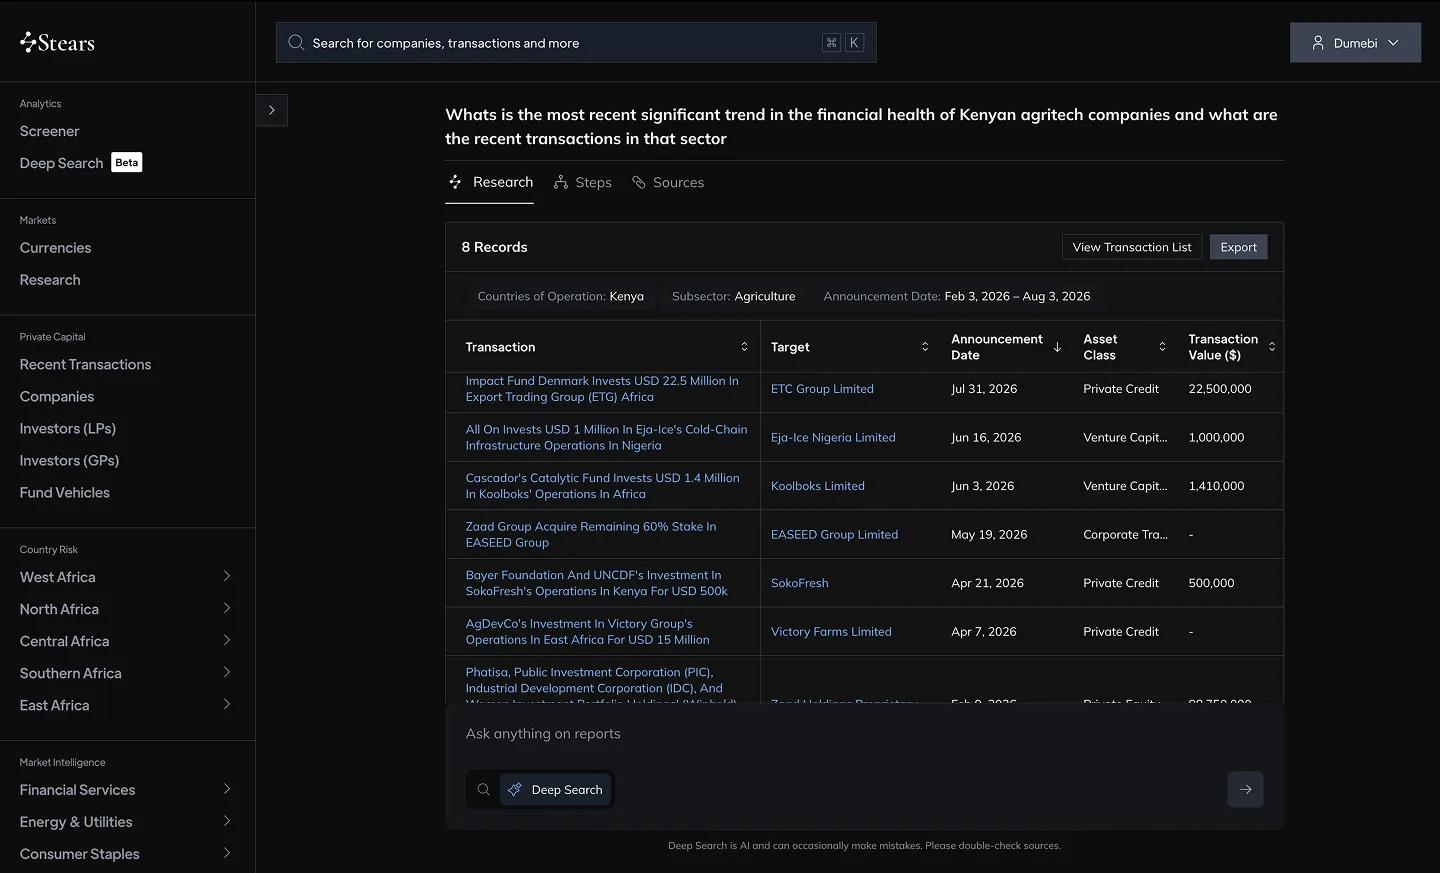
Task: Click the Announcement Date range filter
Action: (x=957, y=296)
